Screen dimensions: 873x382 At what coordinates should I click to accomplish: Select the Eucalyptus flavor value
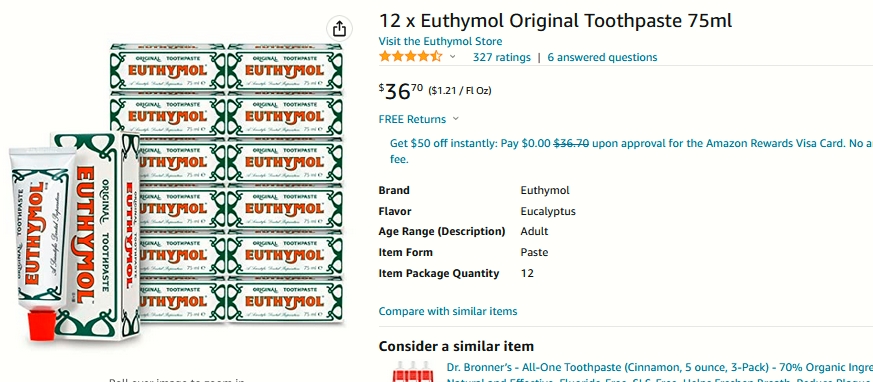coord(548,211)
